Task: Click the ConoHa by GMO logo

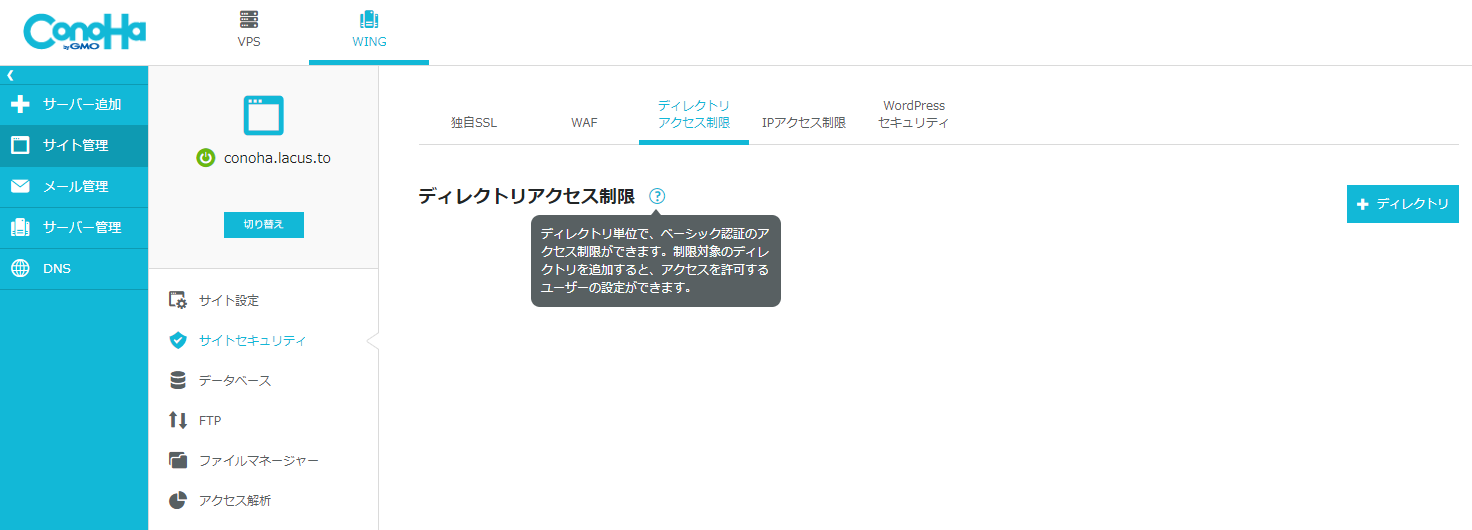Action: coord(85,32)
